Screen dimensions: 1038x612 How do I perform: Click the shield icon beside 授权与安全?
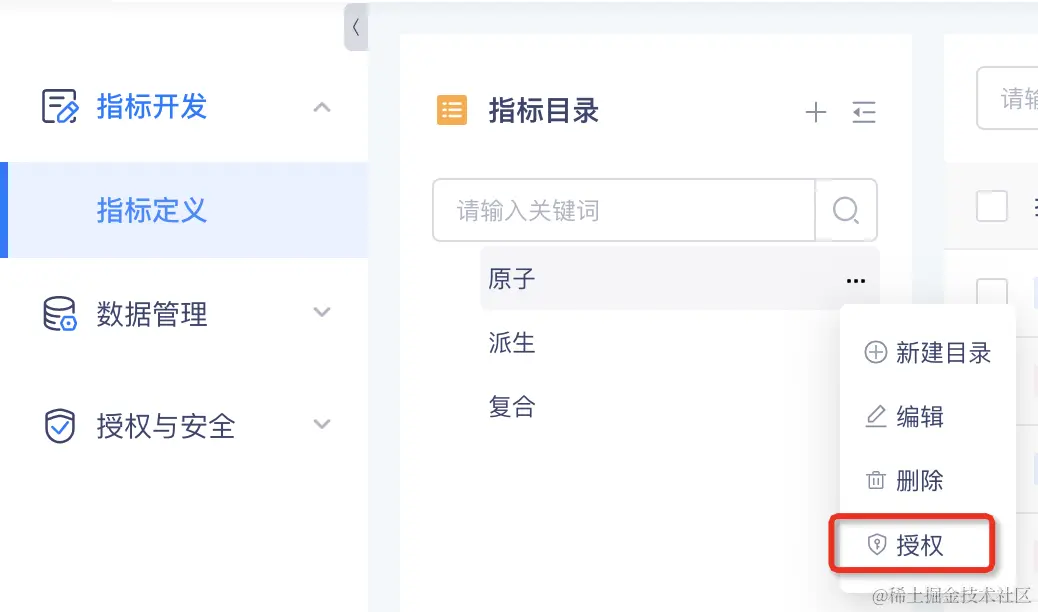pyautogui.click(x=62, y=426)
